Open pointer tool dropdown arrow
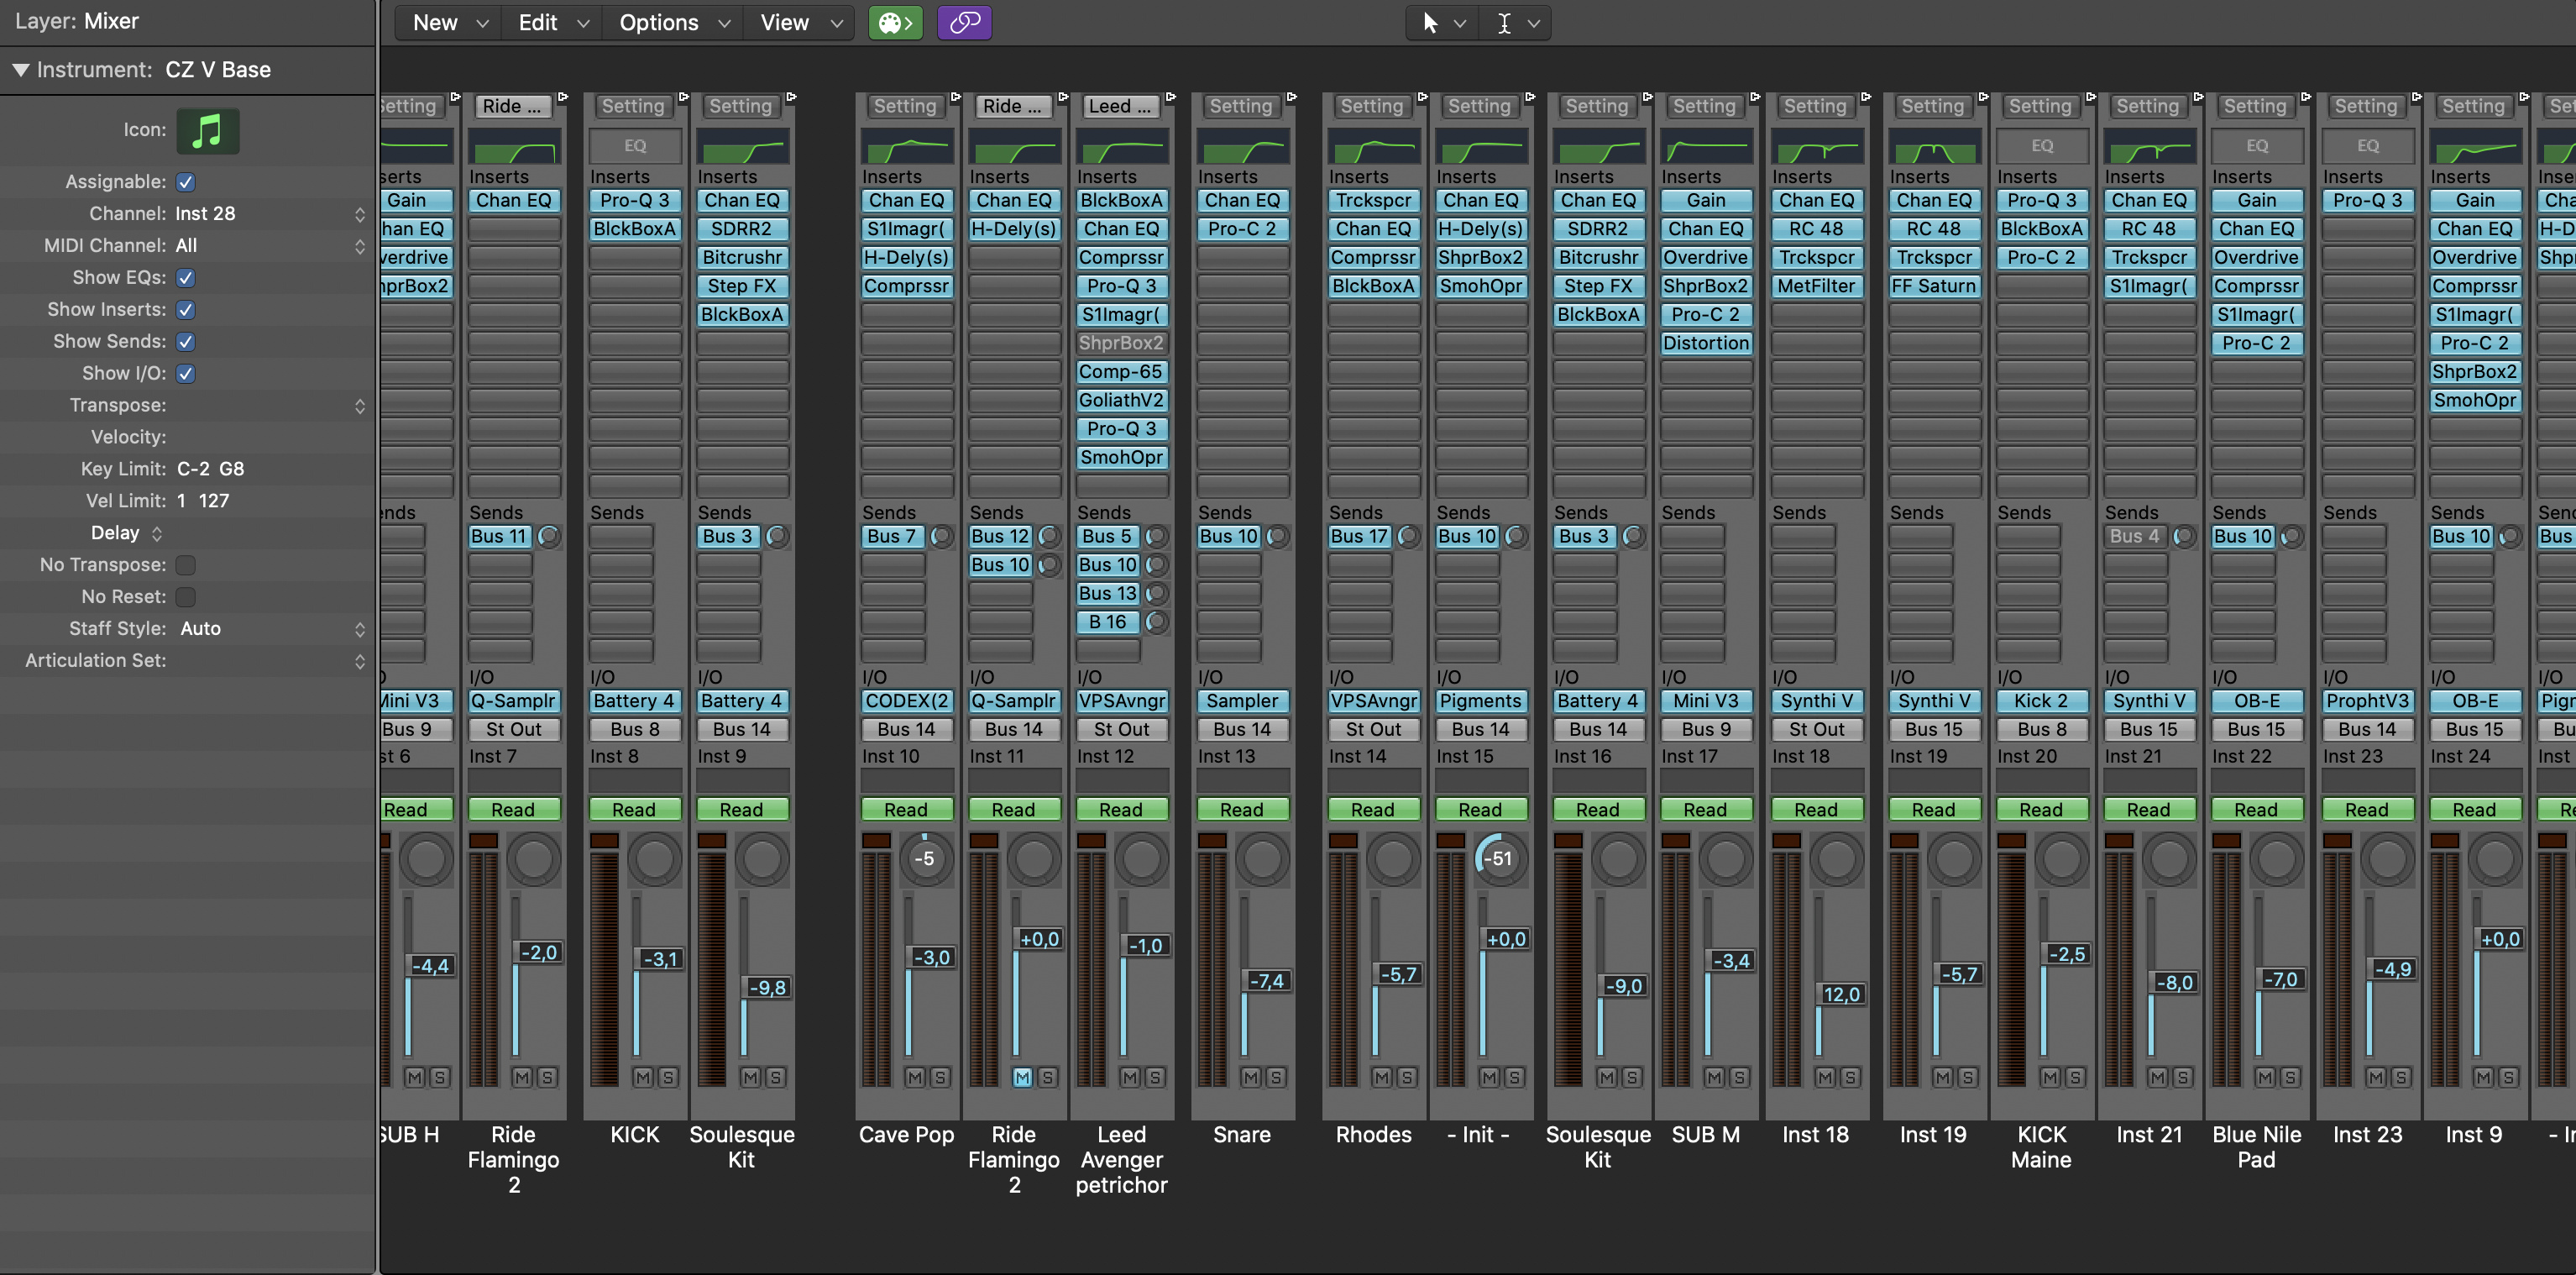2576x1275 pixels. [1460, 23]
